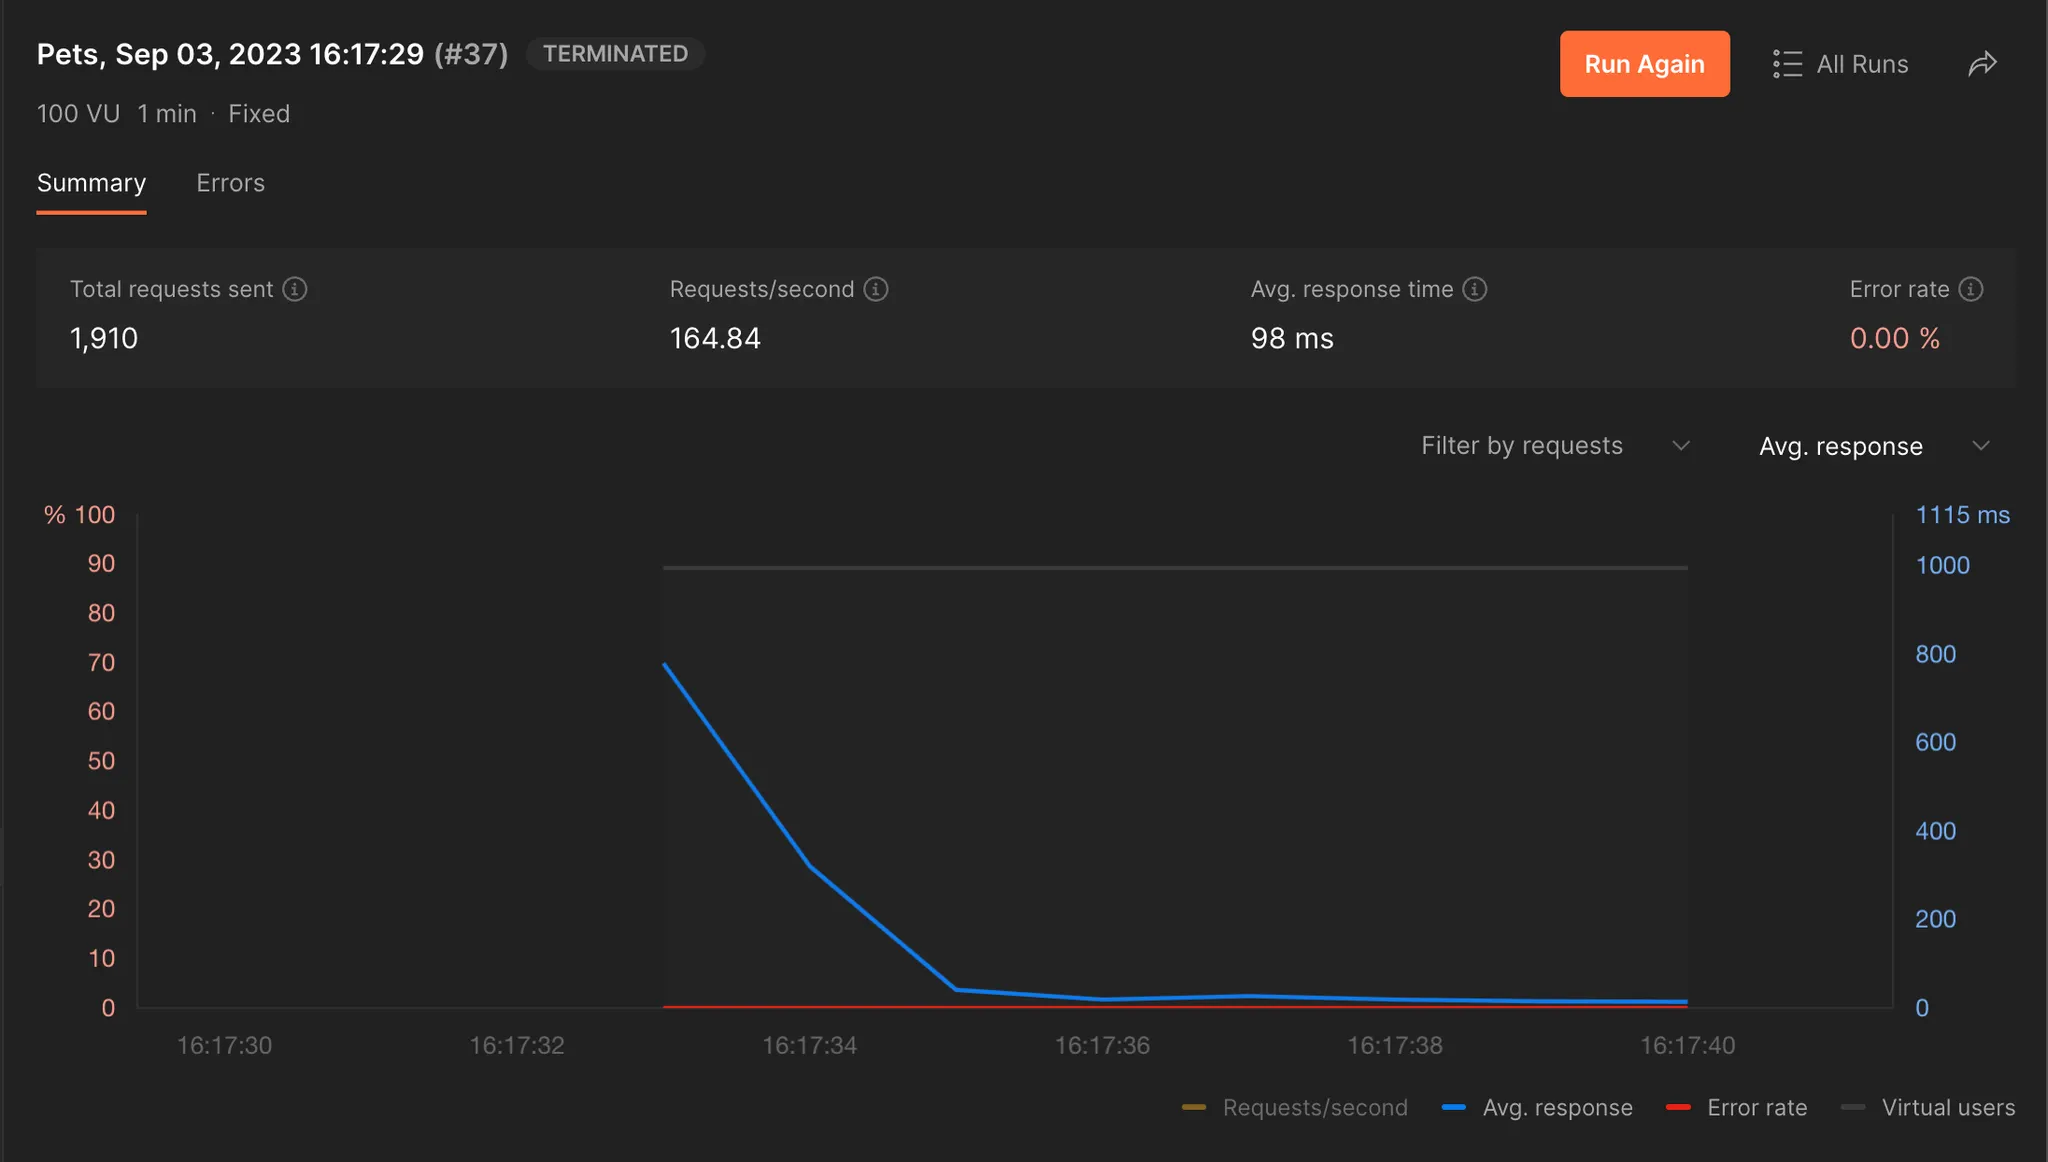Toggle Virtual users series in legend

[x=1947, y=1108]
